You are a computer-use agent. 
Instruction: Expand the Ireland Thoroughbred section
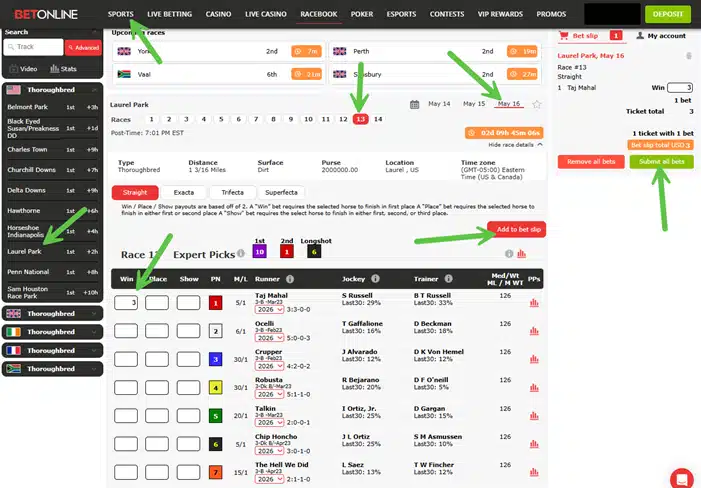(52, 332)
